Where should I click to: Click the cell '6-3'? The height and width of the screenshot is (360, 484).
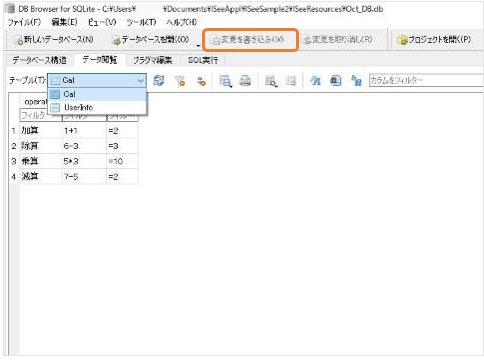84,146
